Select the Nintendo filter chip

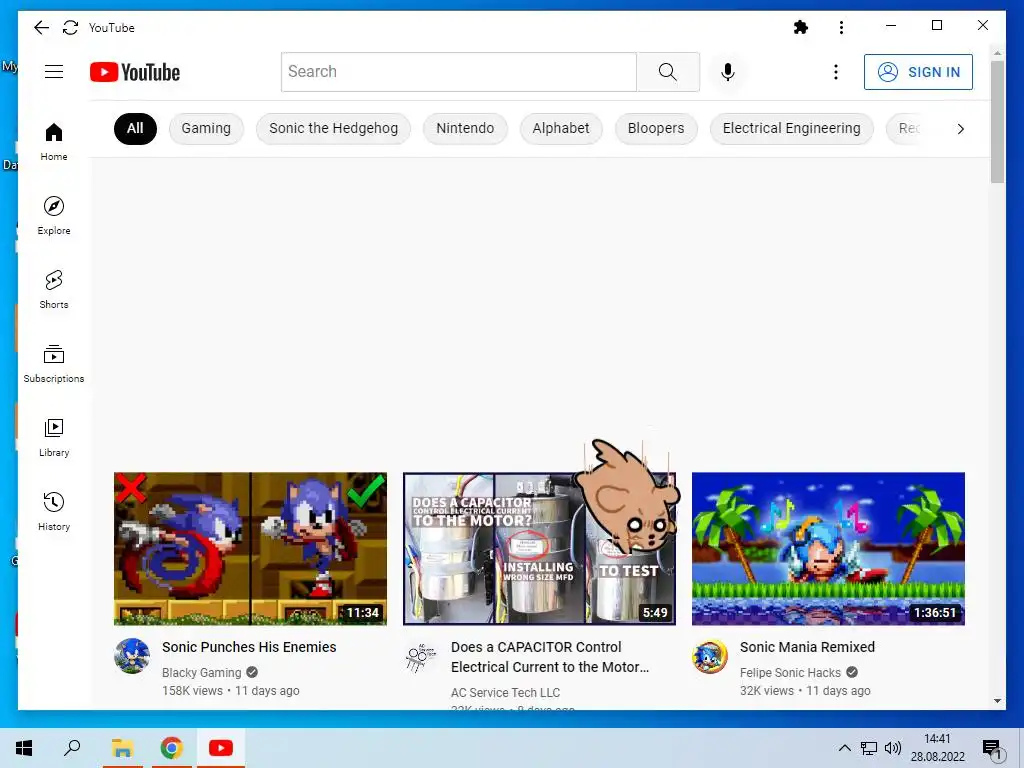[465, 129]
